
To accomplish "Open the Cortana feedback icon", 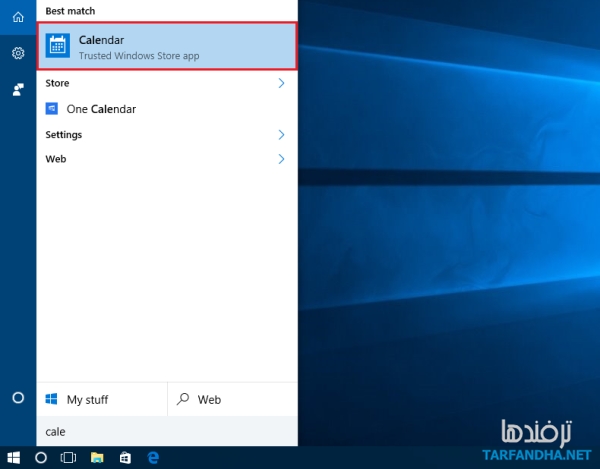I will [18, 90].
